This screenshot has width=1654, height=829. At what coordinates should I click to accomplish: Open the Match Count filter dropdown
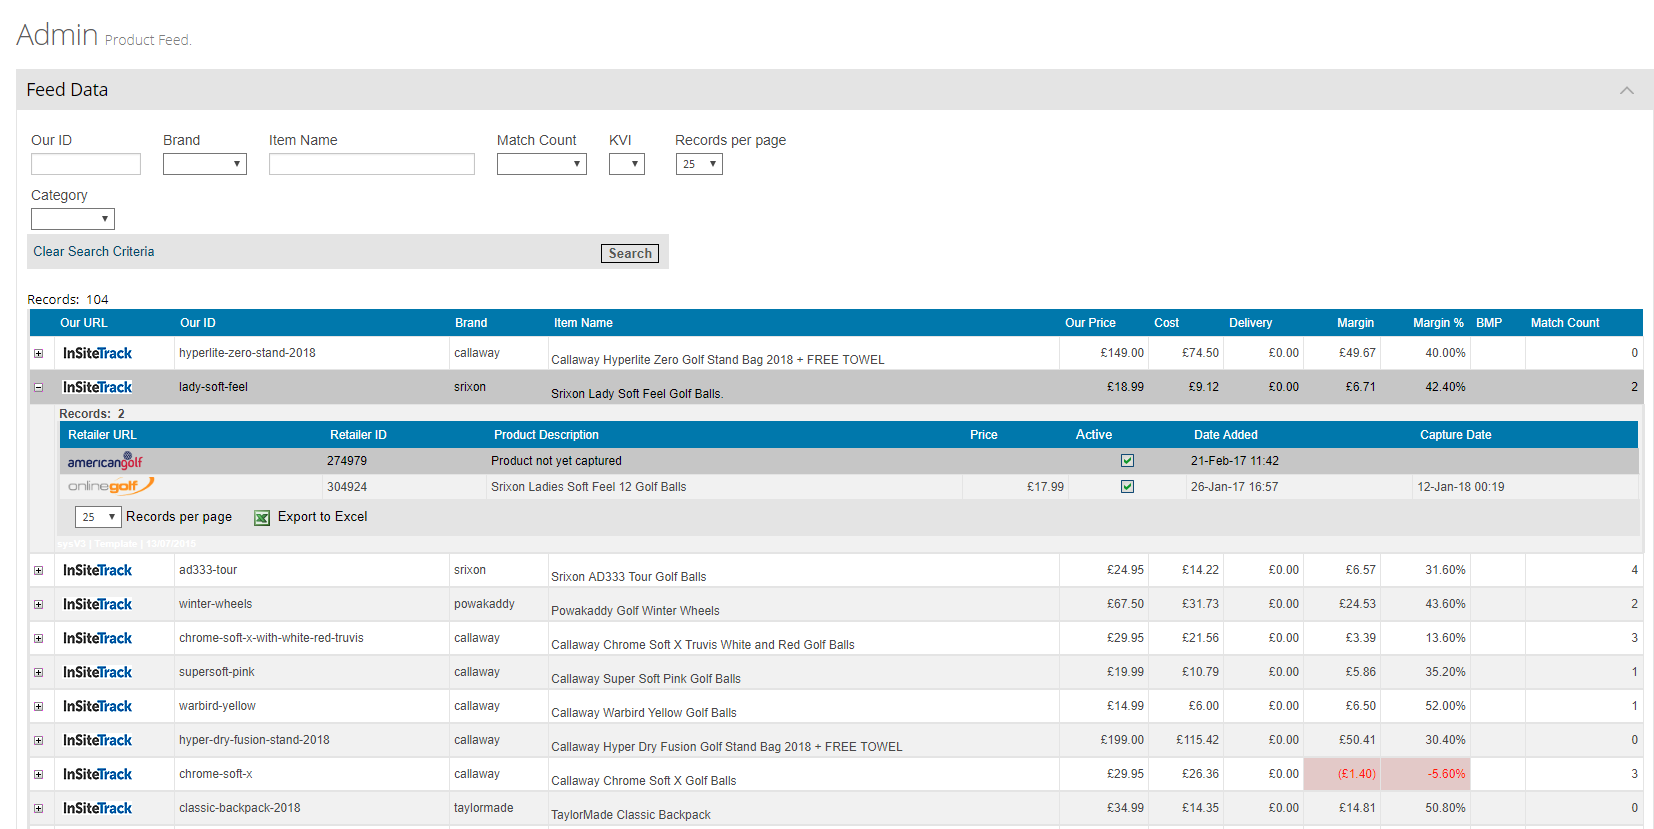(x=542, y=164)
